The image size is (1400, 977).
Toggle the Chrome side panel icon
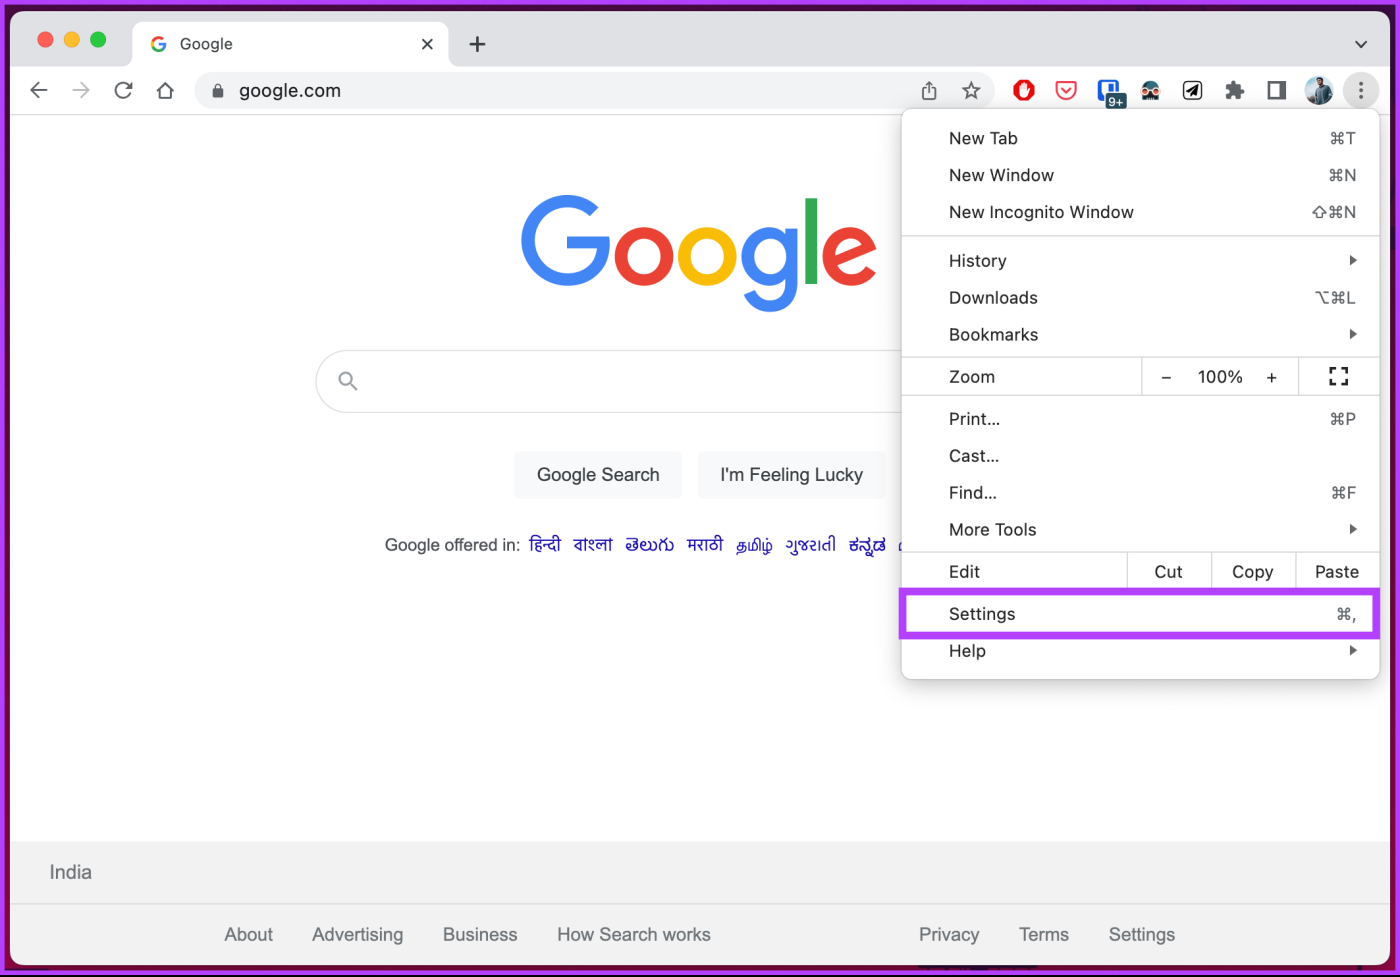1276,90
